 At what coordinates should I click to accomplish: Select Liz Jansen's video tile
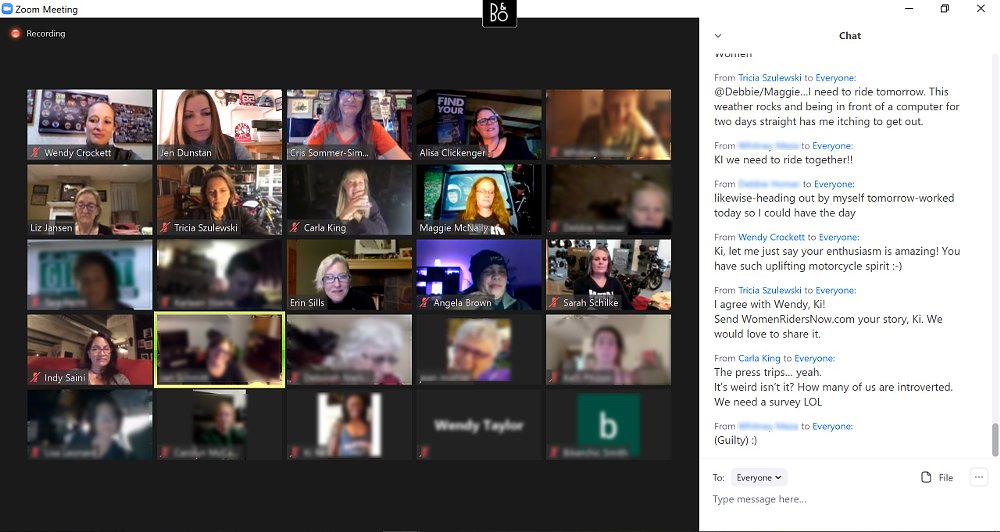point(90,200)
